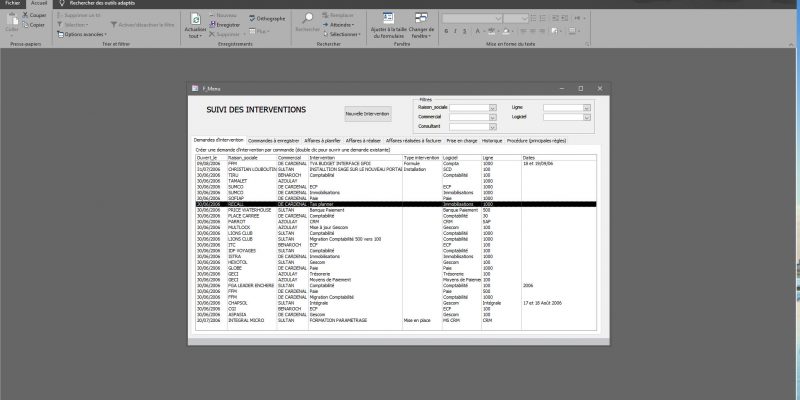Click the lightbulb search icon
The height and width of the screenshot is (400, 800).
(x=62, y=3)
